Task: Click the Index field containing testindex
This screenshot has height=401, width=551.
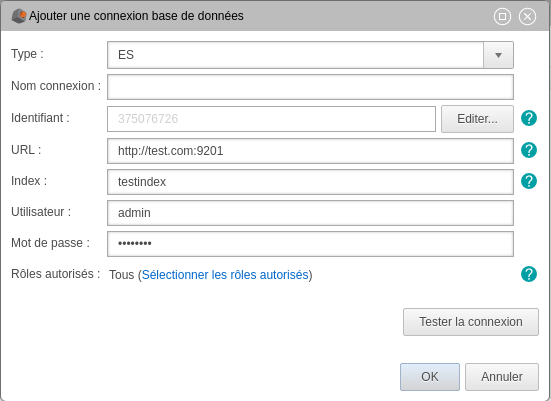Action: pyautogui.click(x=310, y=182)
